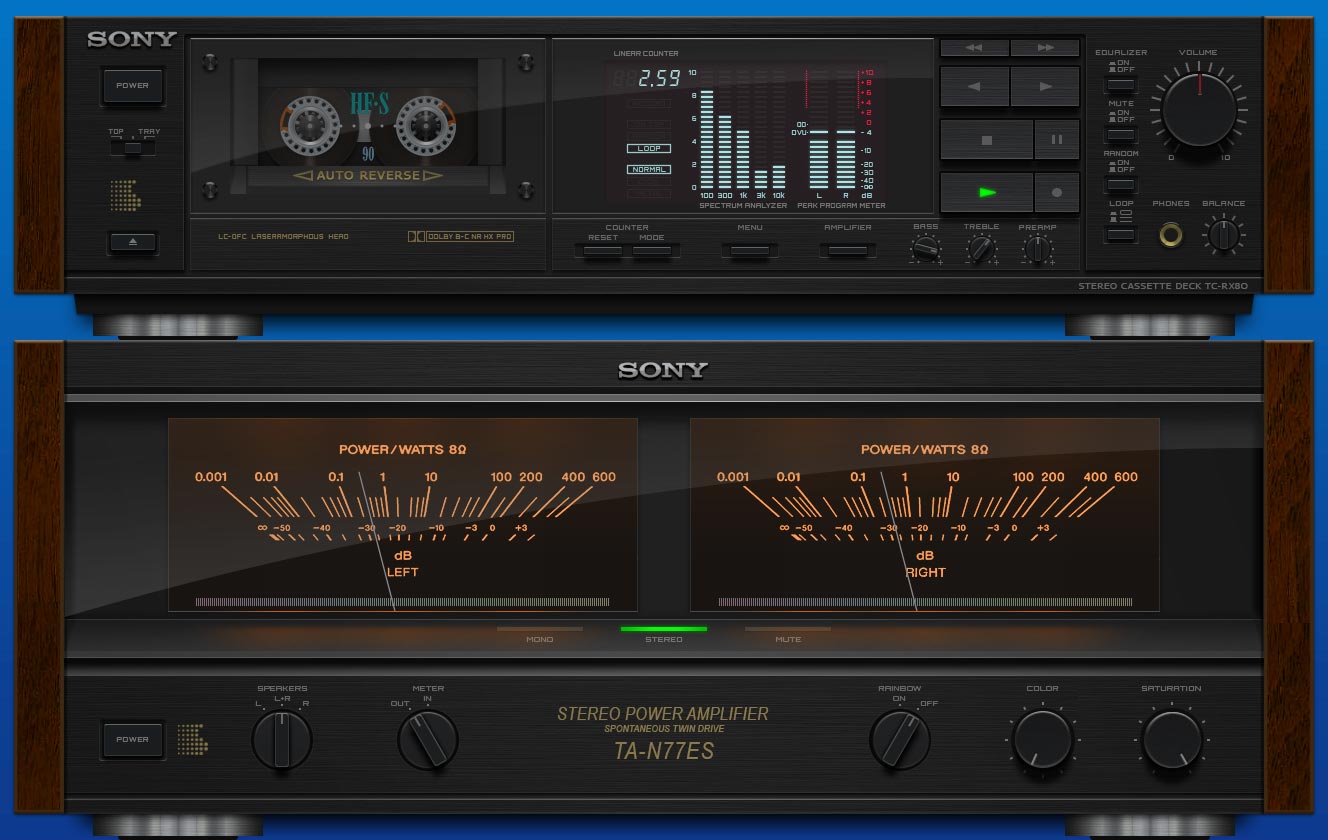Start playback with the green play button
This screenshot has width=1328, height=840.
(x=986, y=193)
